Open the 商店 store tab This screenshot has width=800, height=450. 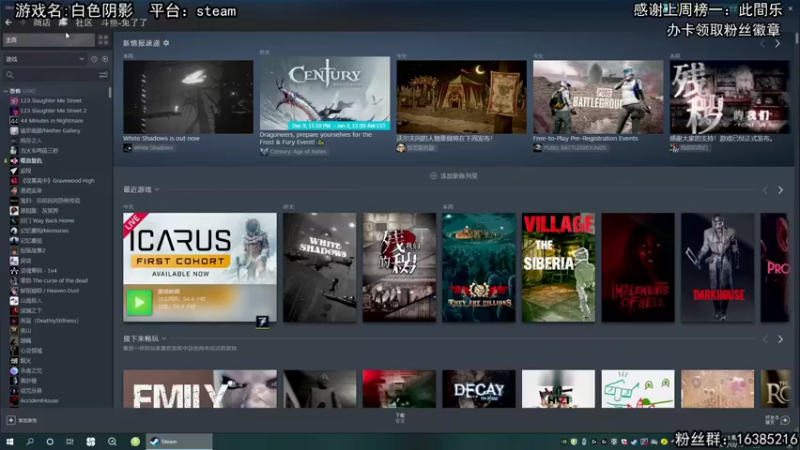(42, 23)
